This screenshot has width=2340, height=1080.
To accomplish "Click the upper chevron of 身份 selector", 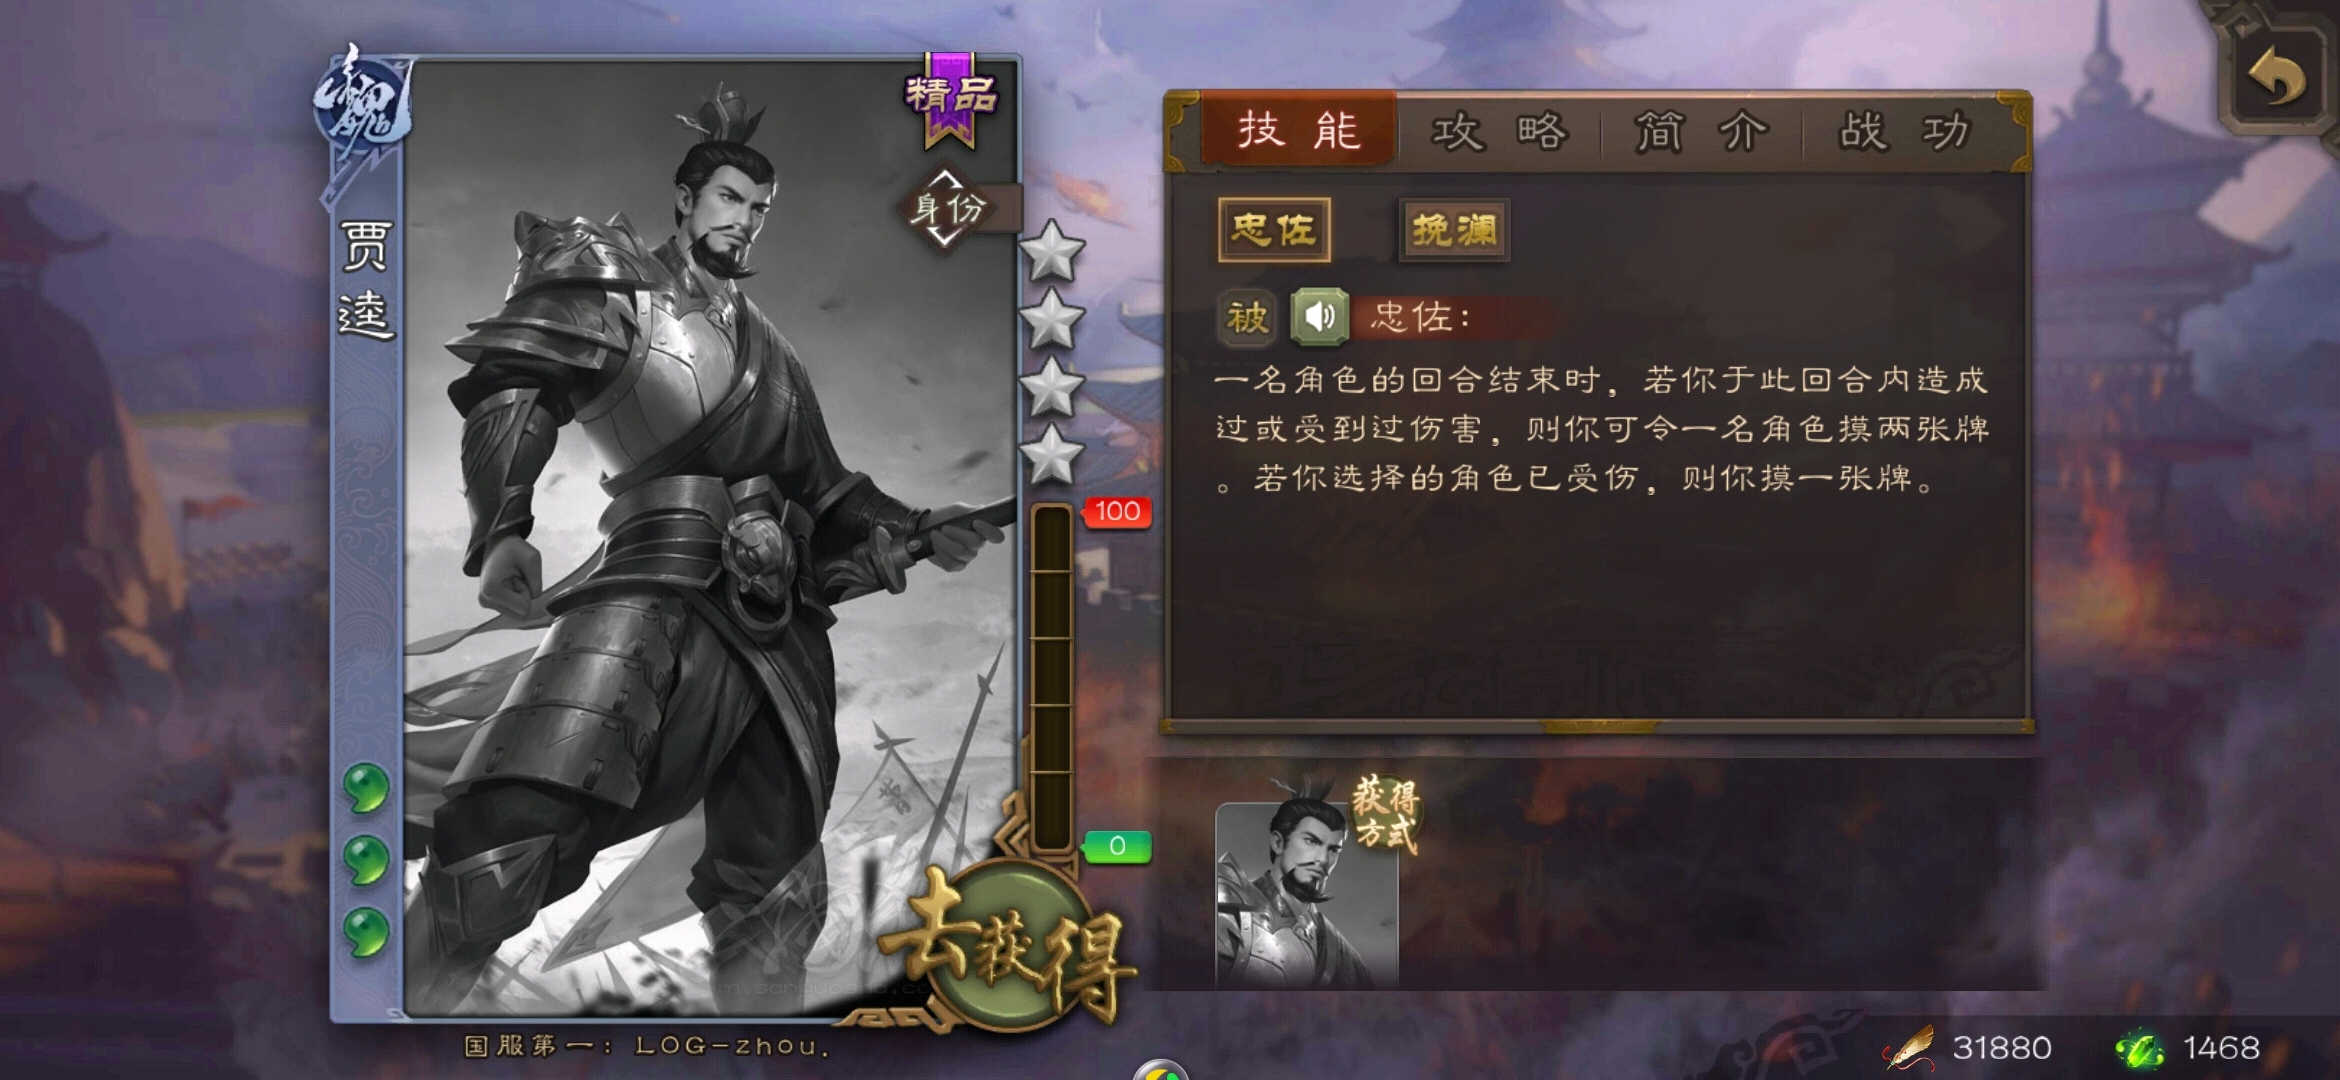I will (x=947, y=179).
